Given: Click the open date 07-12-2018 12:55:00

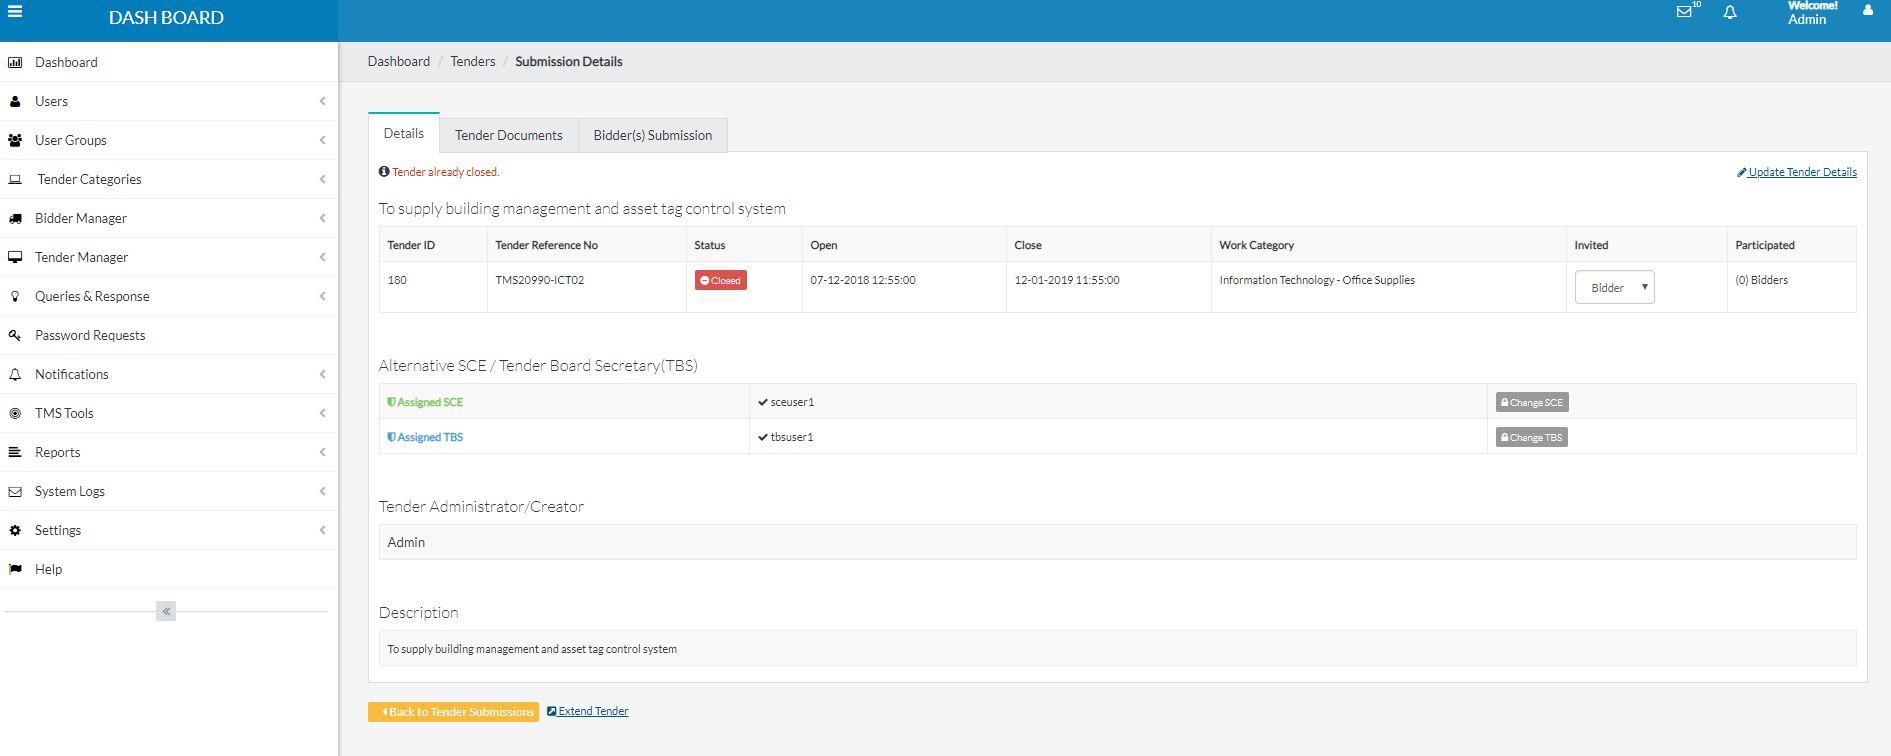Looking at the screenshot, I should point(863,280).
